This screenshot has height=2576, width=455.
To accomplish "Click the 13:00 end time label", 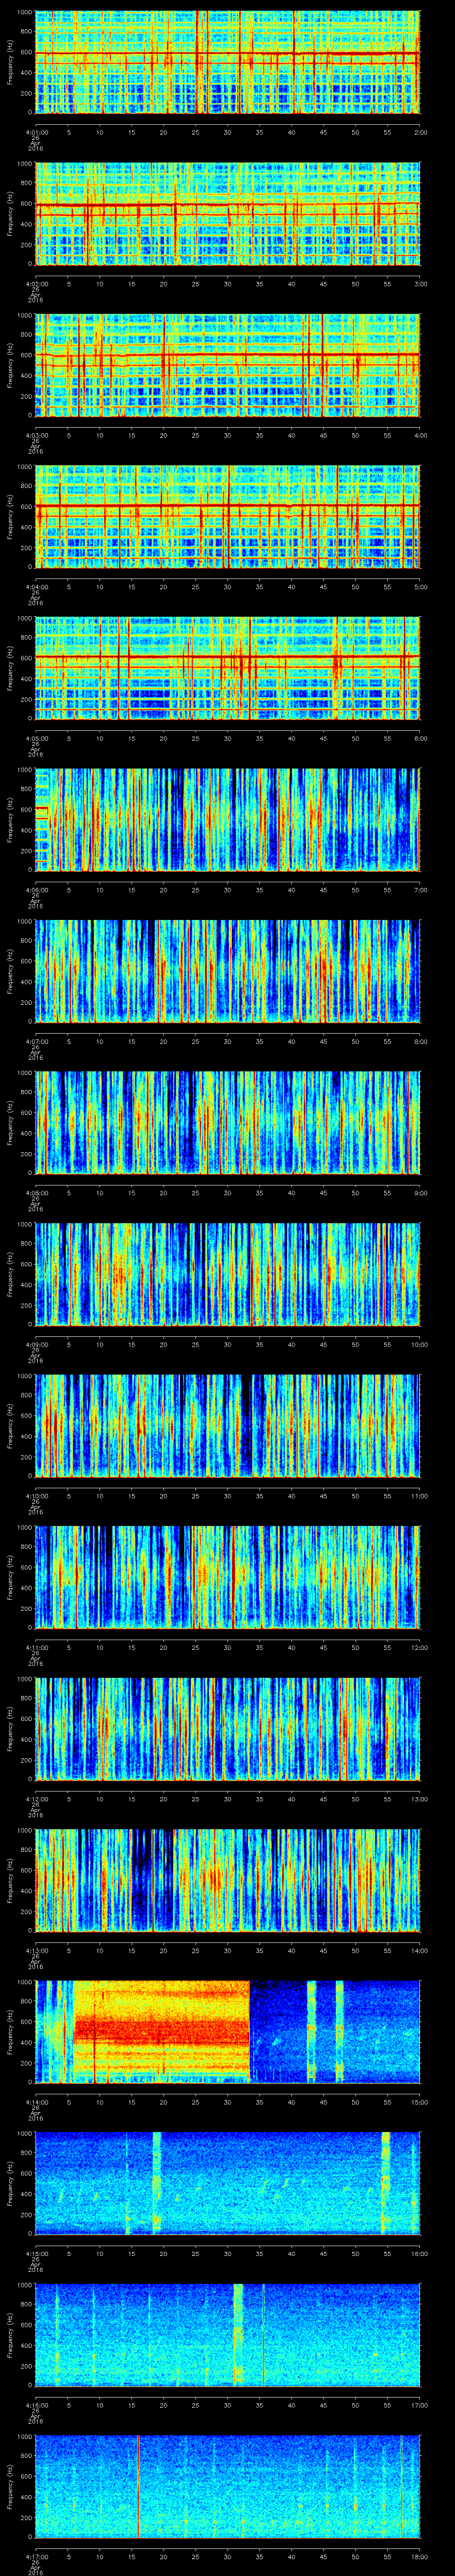I will pos(419,1798).
